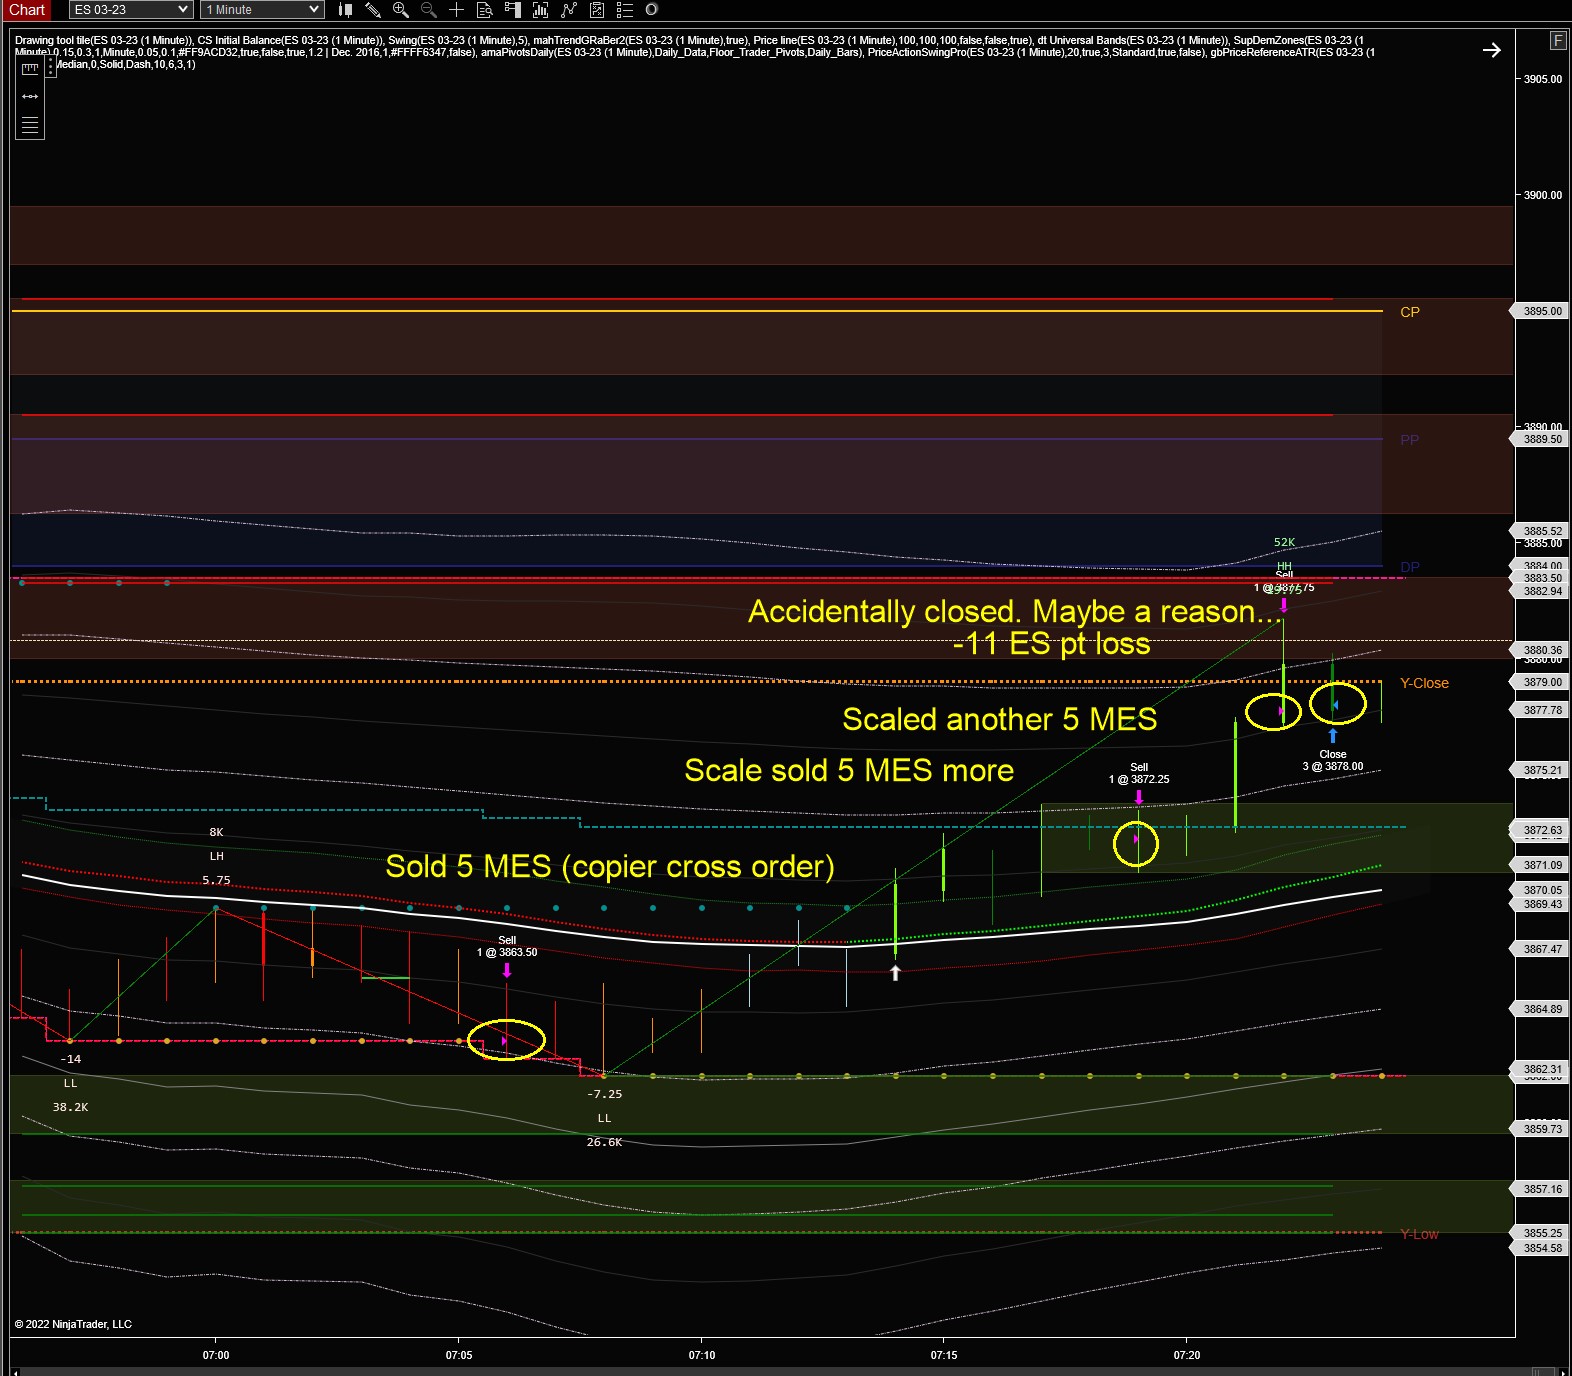Select the 'Scale sold 5 MES more' annotation
Viewport: 1572px width, 1376px height.
point(849,770)
